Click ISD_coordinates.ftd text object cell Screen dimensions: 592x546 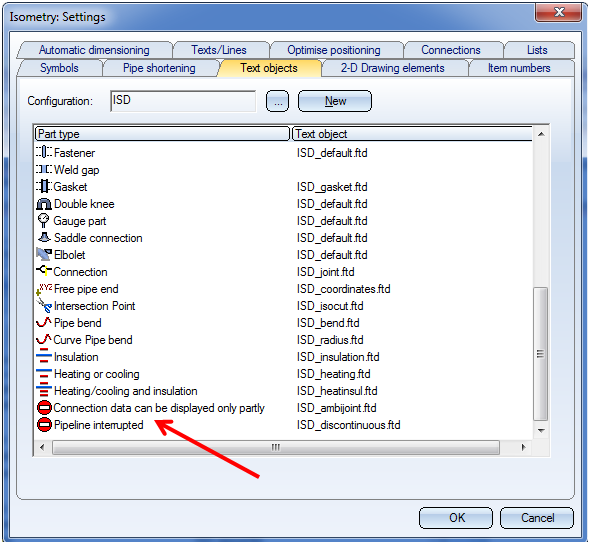(x=344, y=289)
